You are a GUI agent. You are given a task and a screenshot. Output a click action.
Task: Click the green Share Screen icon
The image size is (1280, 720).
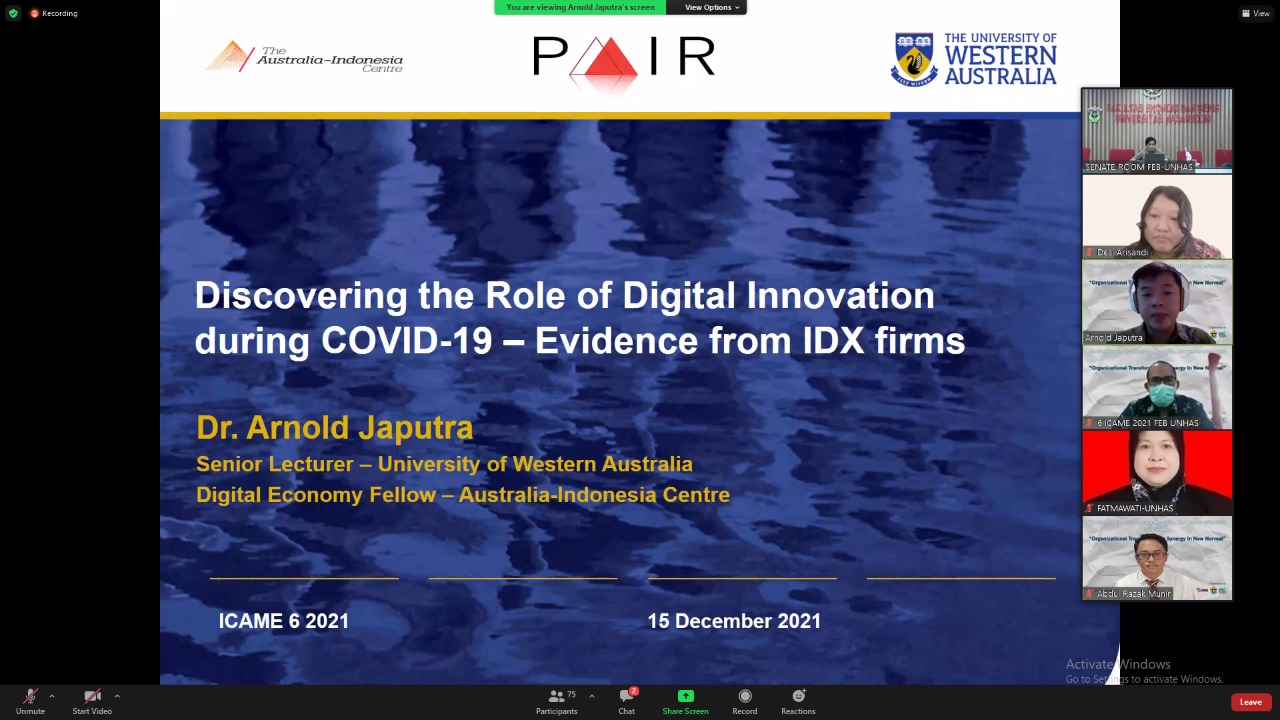point(685,696)
